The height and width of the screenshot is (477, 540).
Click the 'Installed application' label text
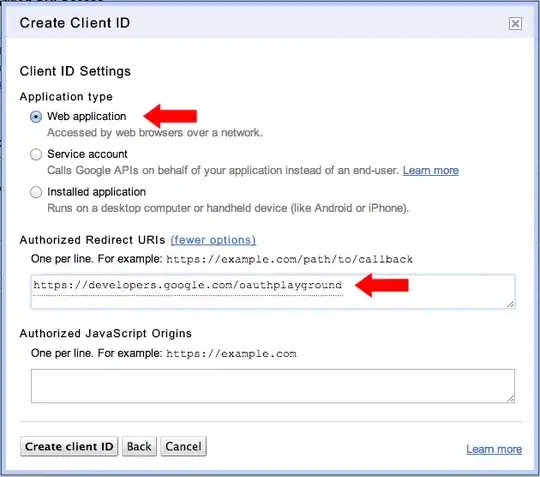(x=96, y=192)
